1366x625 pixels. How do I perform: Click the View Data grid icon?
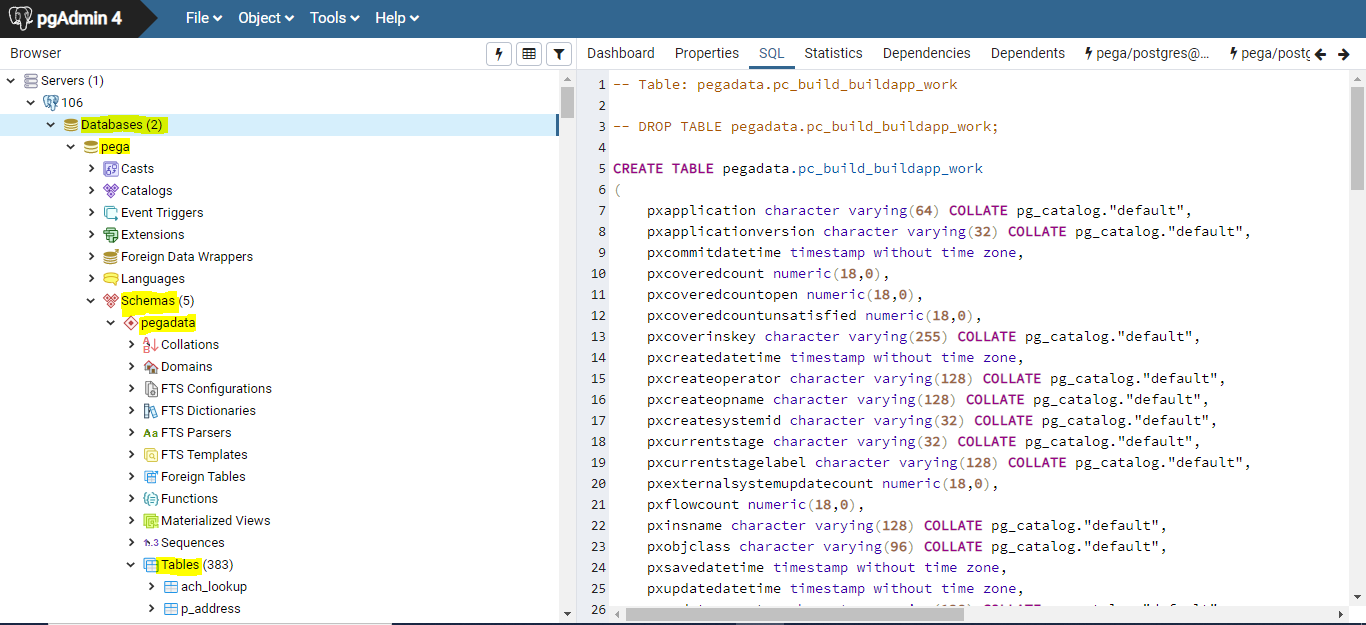tap(528, 53)
